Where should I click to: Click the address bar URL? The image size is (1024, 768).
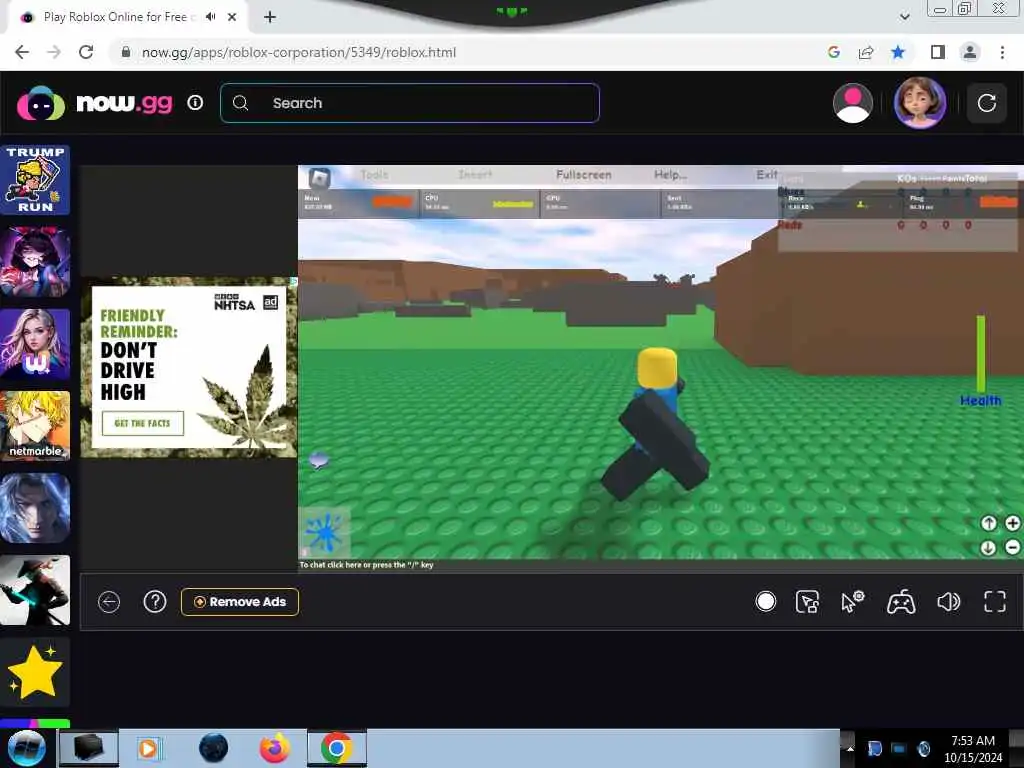click(298, 52)
